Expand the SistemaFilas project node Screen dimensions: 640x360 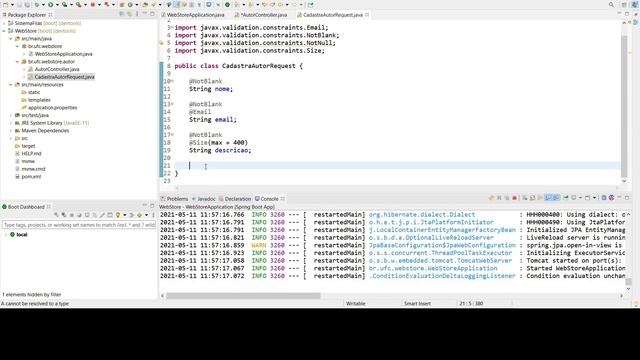pyautogui.click(x=4, y=23)
